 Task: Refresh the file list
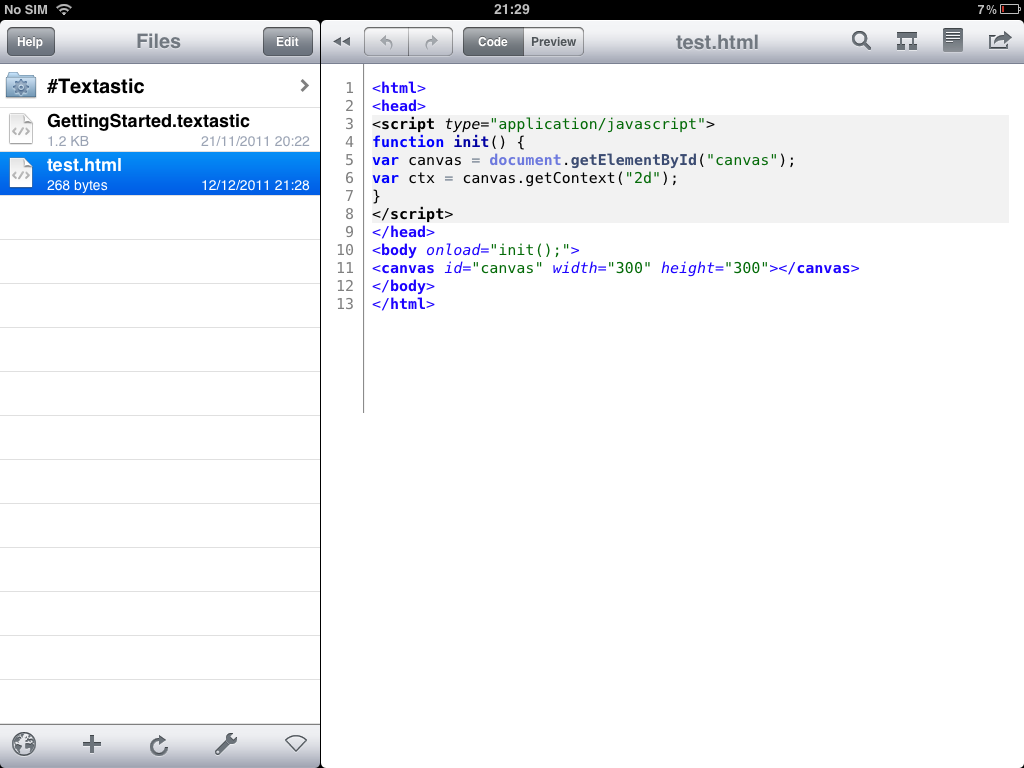(159, 744)
